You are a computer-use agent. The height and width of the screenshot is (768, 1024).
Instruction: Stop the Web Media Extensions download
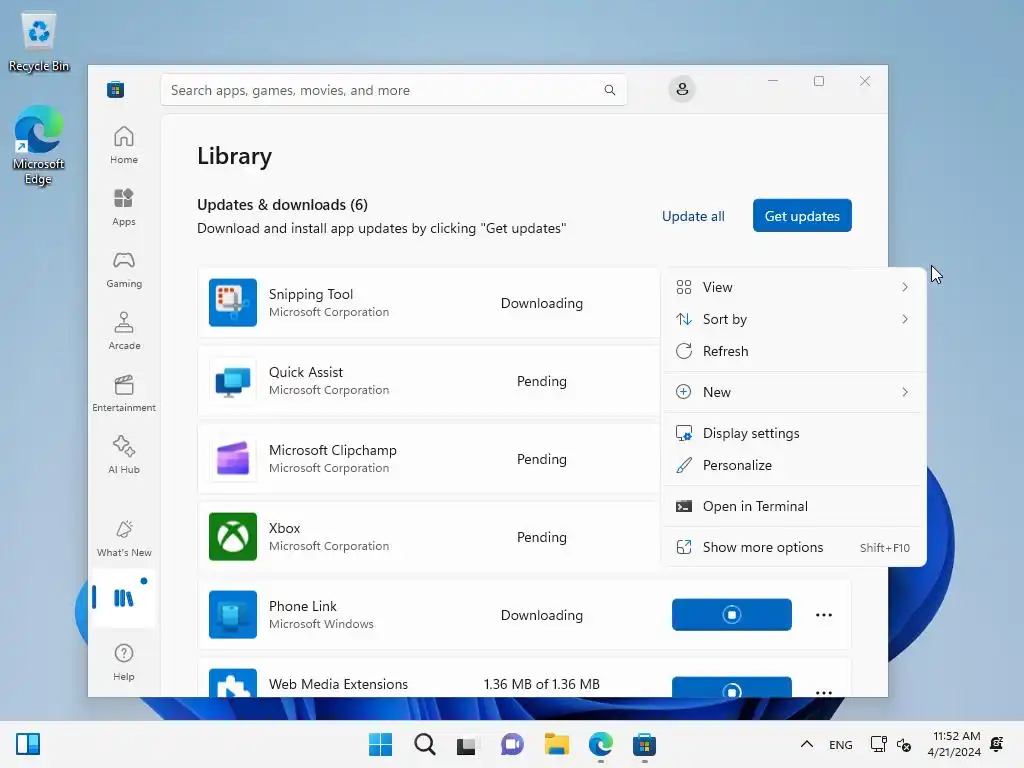731,687
